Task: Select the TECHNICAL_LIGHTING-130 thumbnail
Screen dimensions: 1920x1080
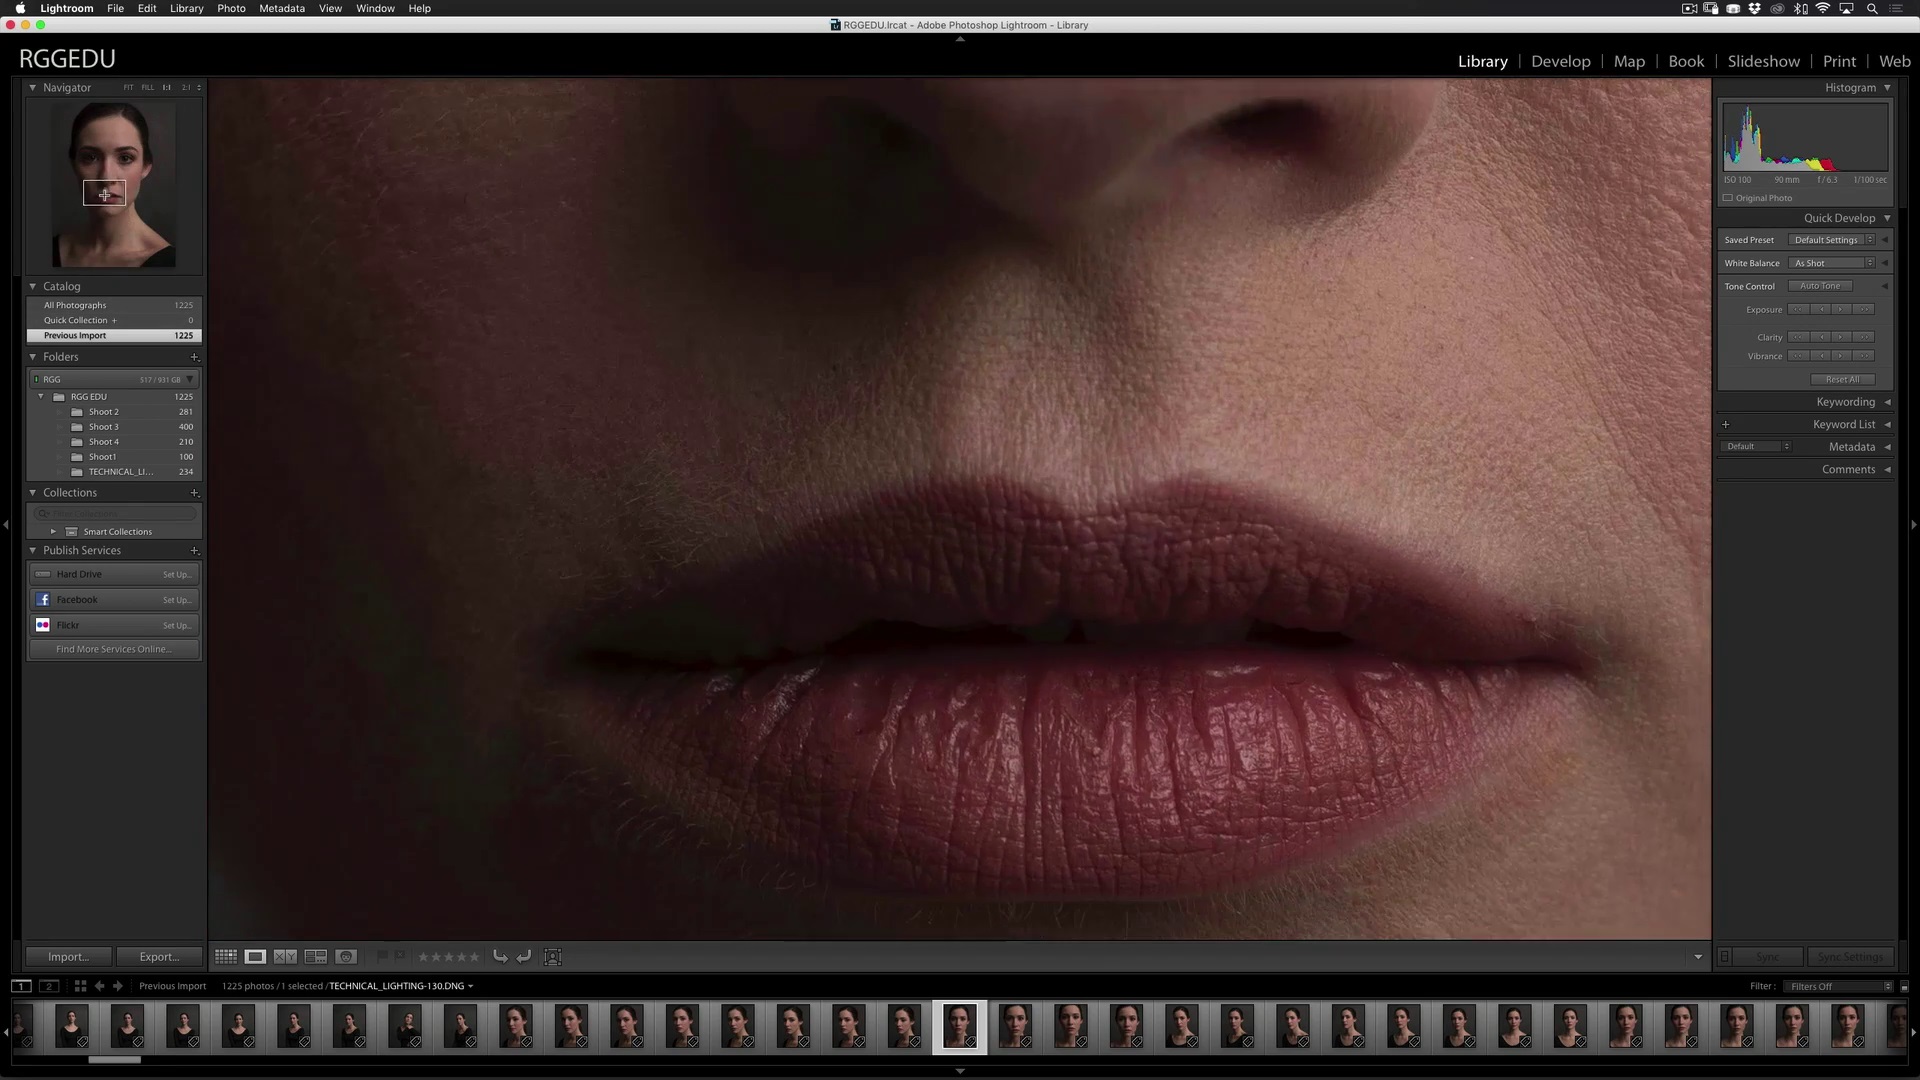Action: click(x=959, y=1026)
